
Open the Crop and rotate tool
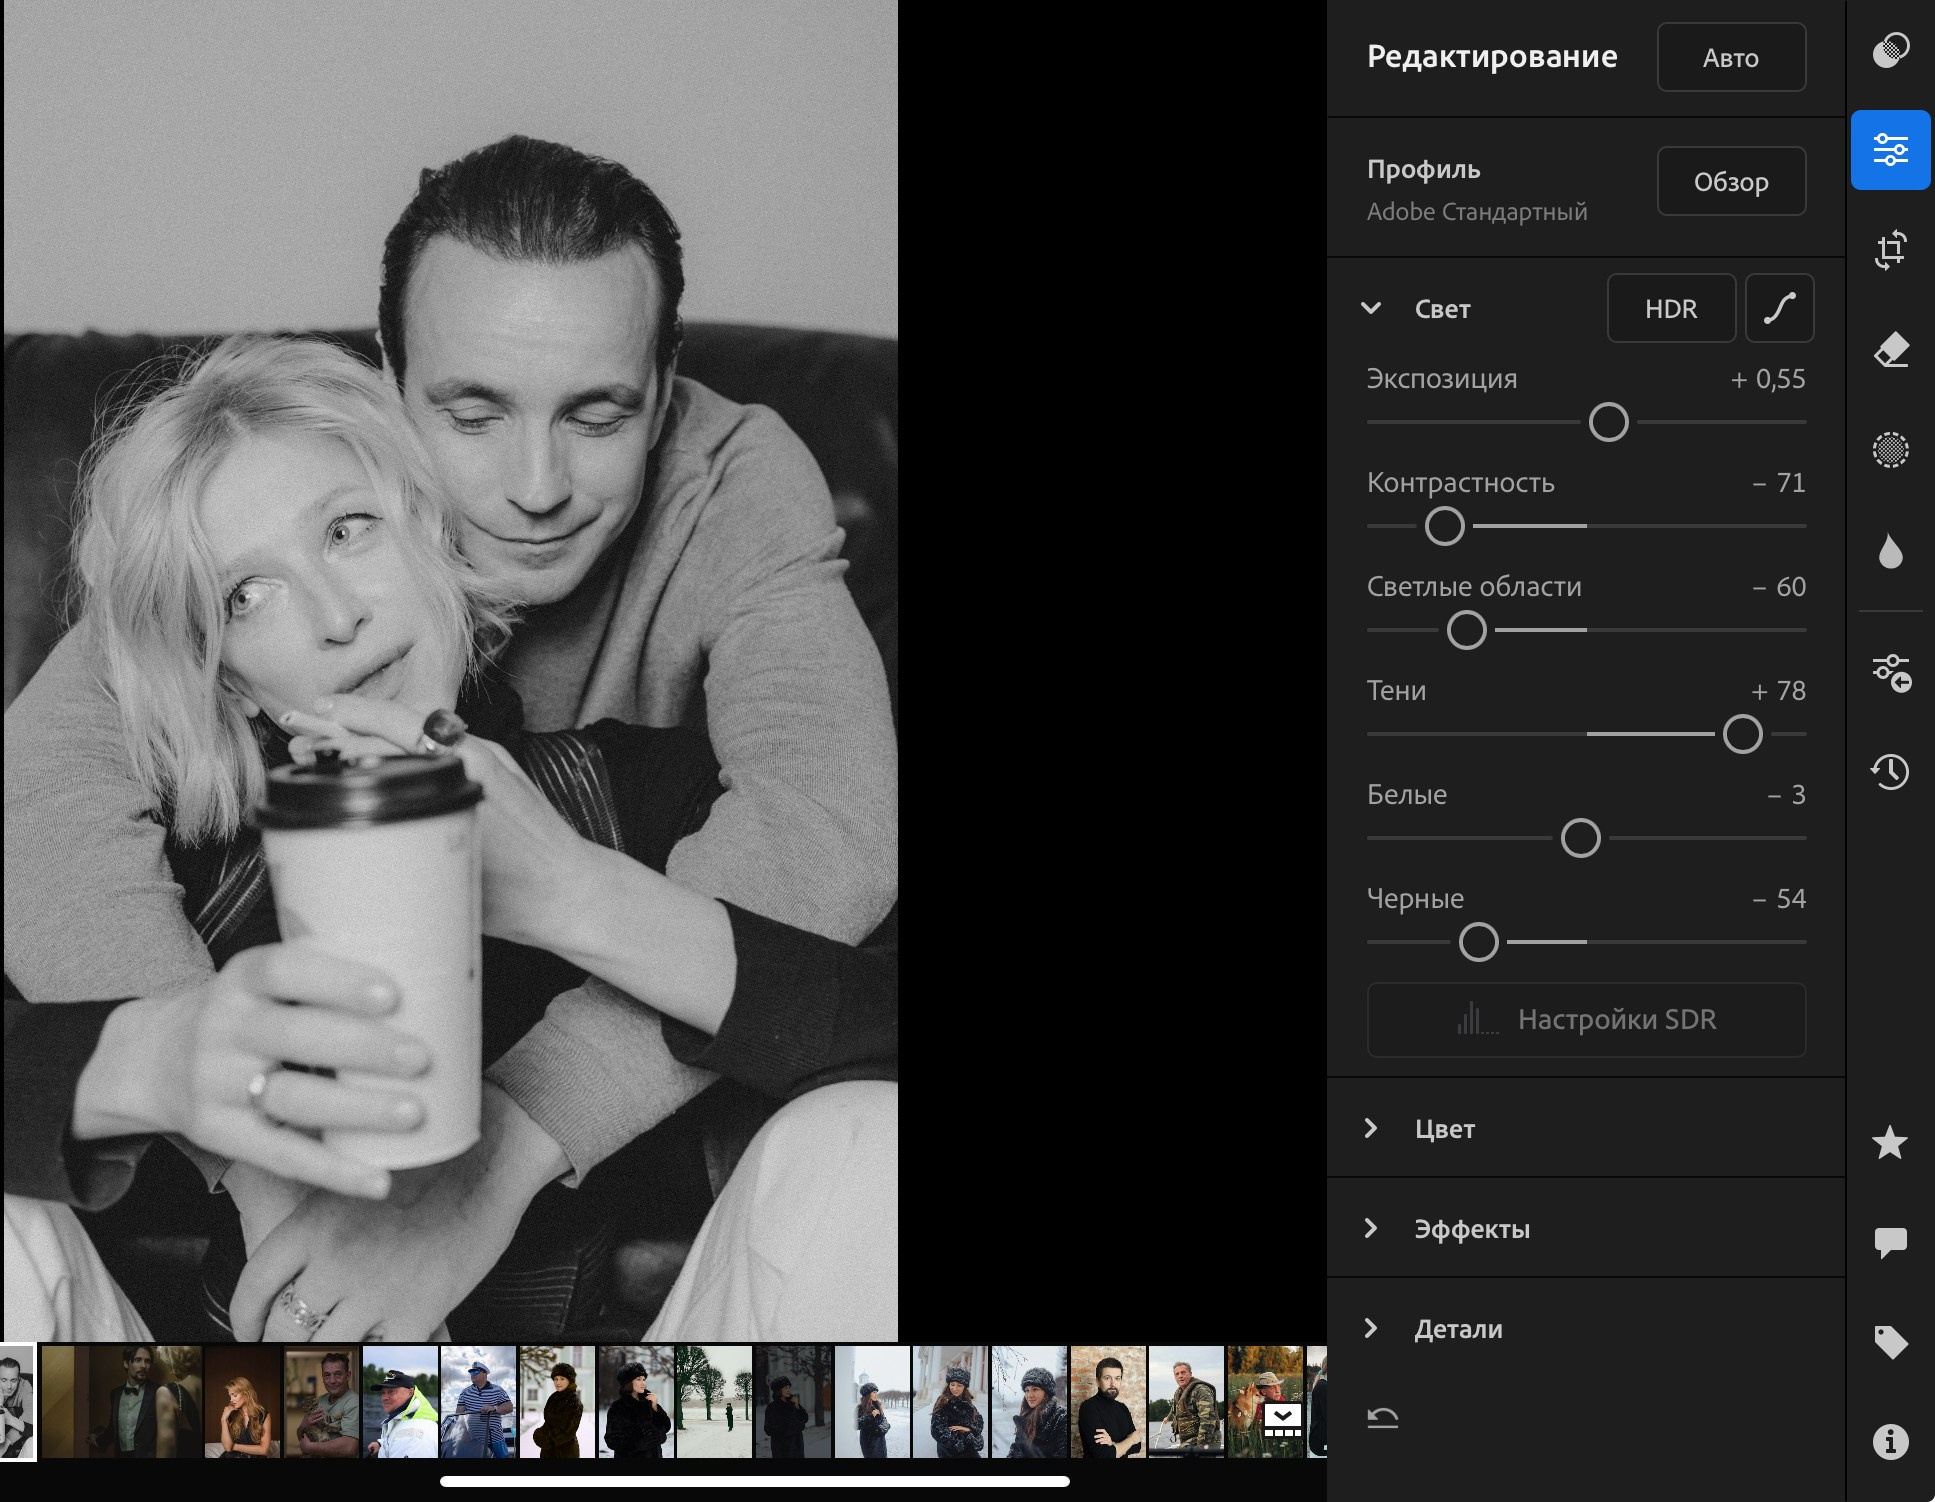[x=1890, y=250]
